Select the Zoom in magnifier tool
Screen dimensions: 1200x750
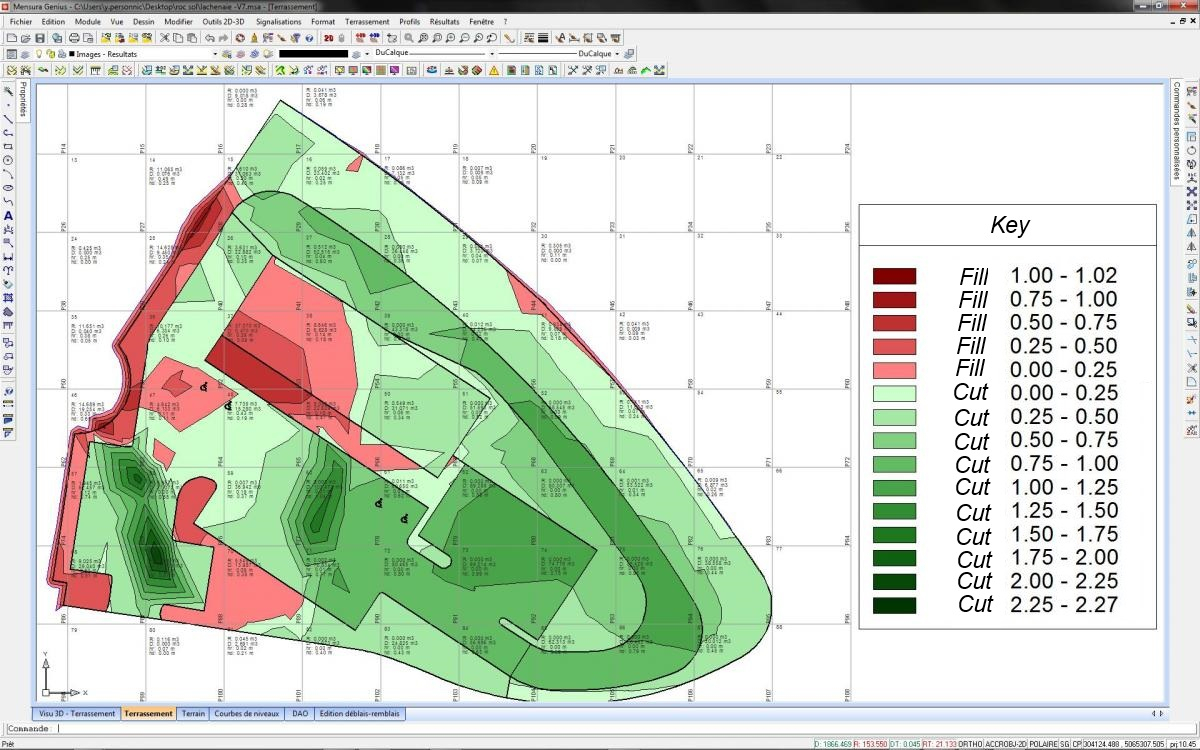tap(450, 37)
